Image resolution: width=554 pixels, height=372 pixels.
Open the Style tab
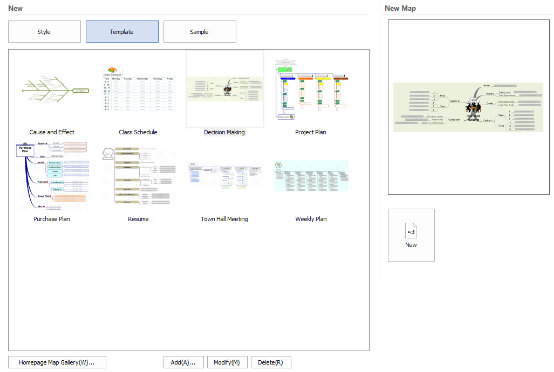[45, 31]
